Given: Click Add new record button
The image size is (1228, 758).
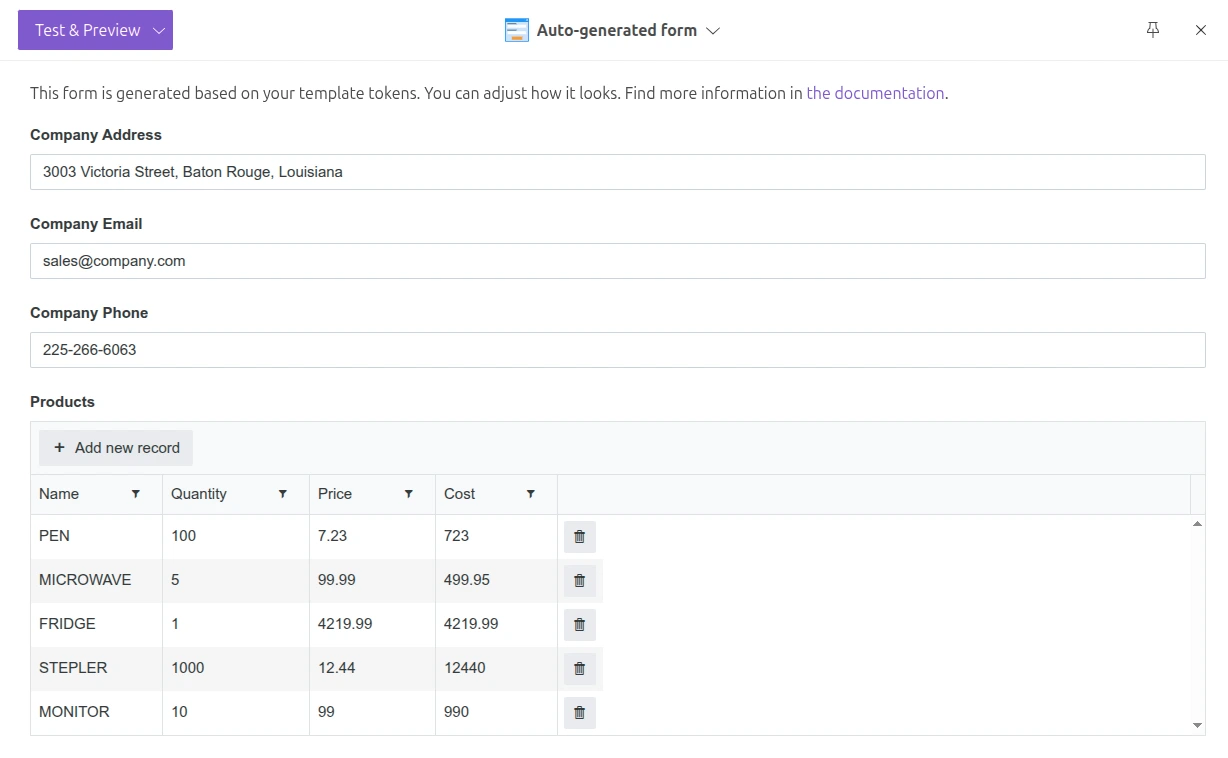Looking at the screenshot, I should coord(116,448).
